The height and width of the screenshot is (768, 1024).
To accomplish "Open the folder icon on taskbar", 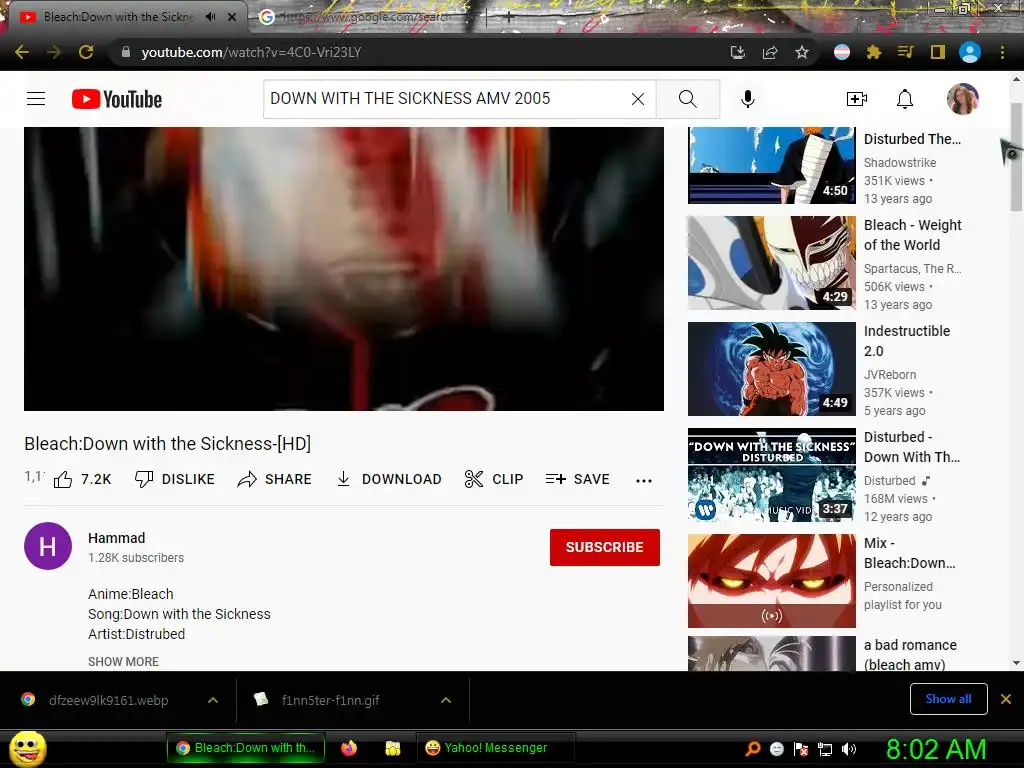I will (392, 748).
